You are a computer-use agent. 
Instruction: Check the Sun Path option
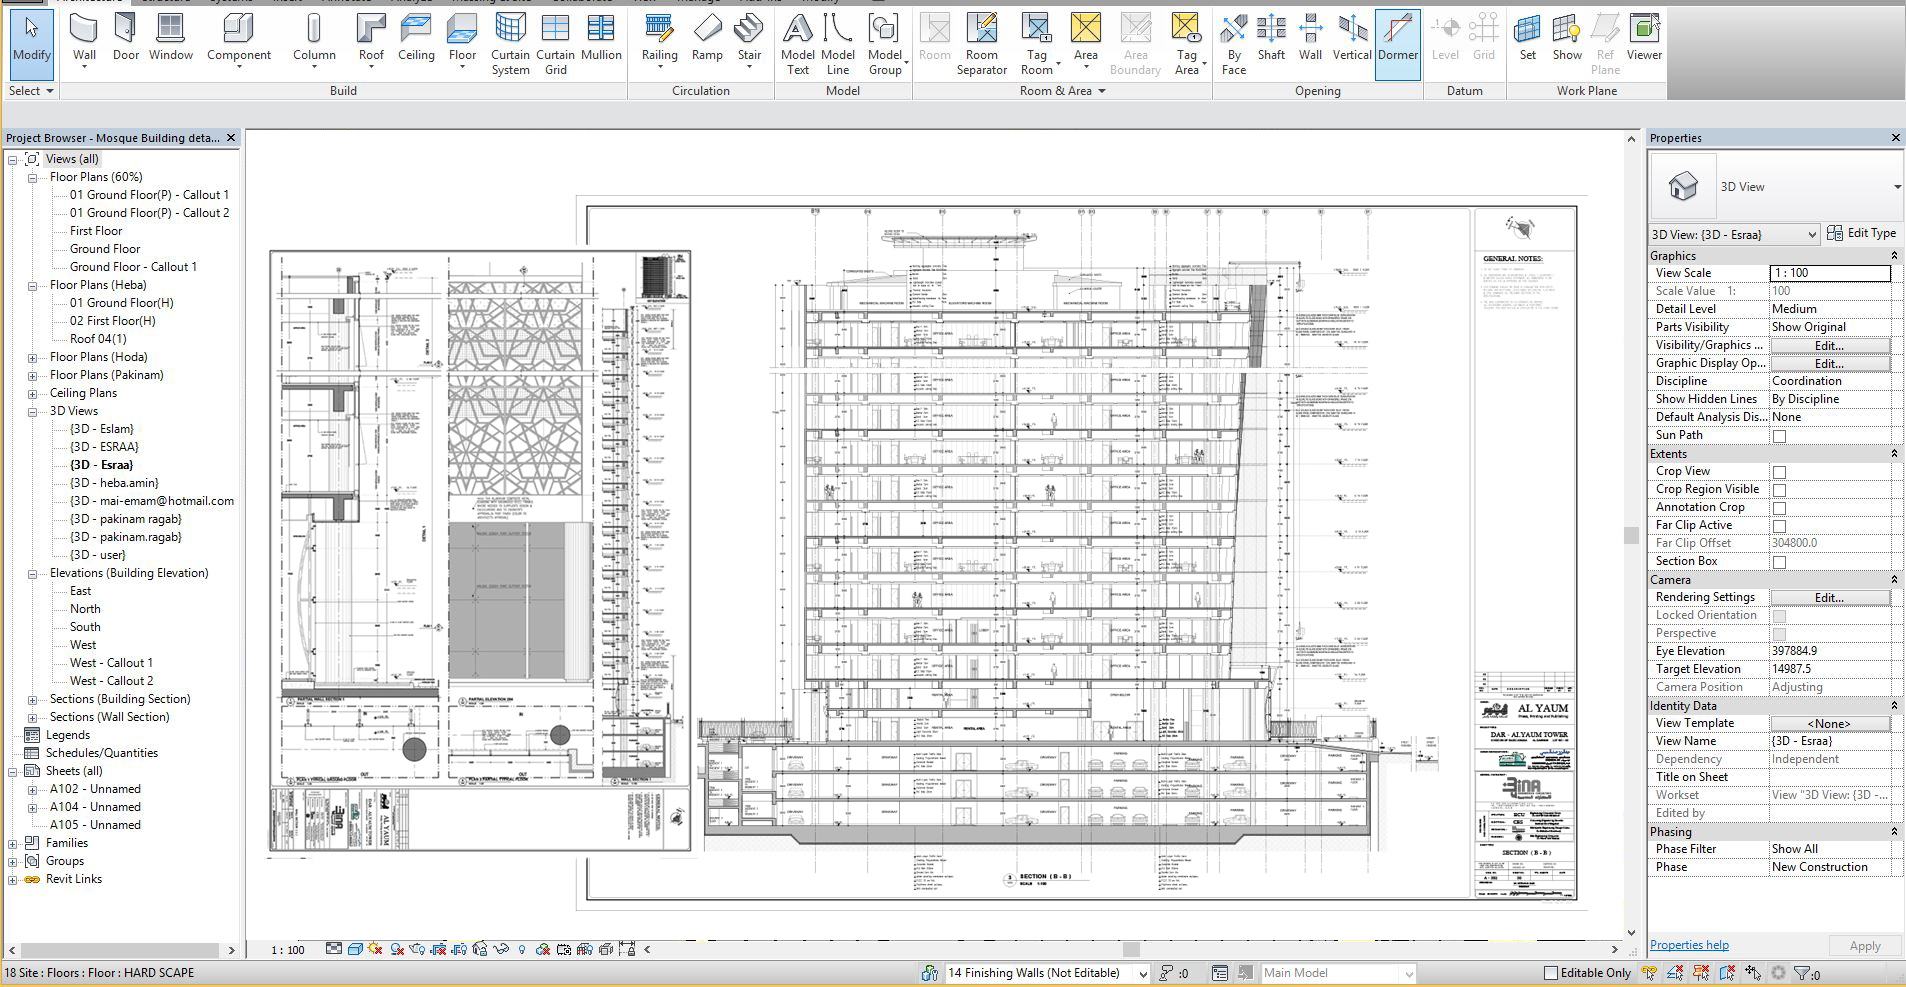point(1779,436)
